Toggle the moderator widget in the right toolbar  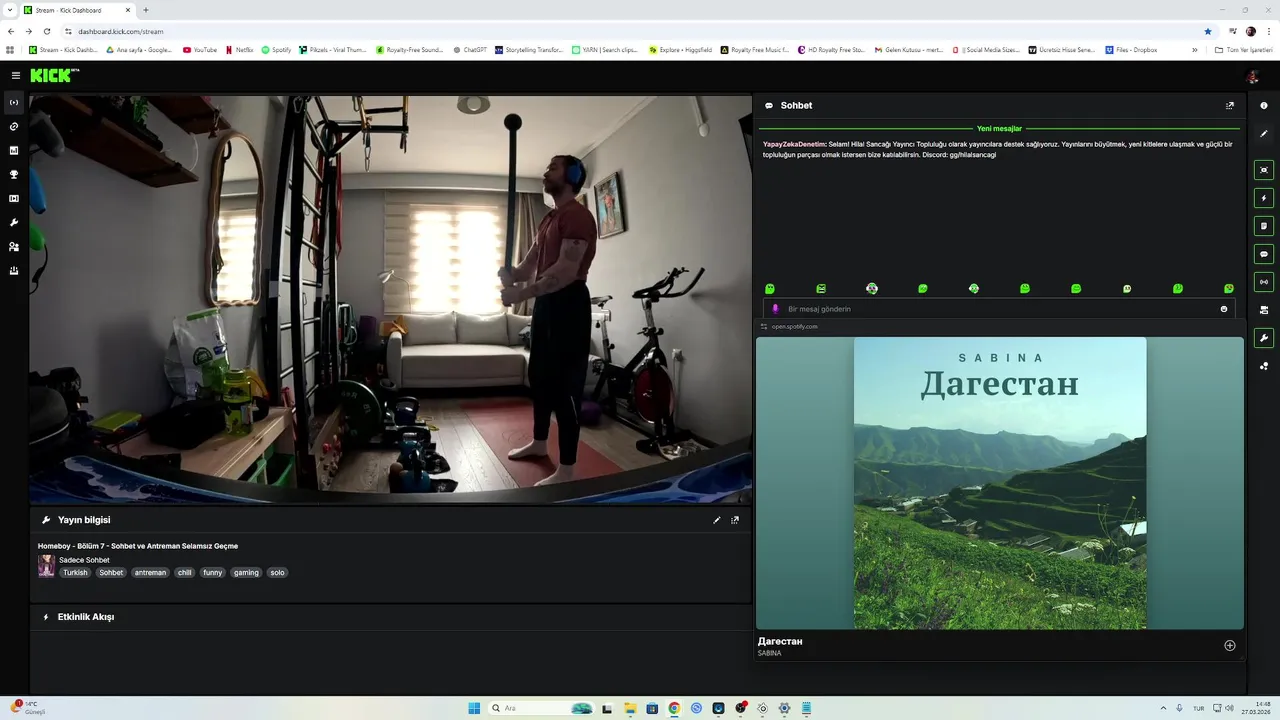click(x=1264, y=310)
